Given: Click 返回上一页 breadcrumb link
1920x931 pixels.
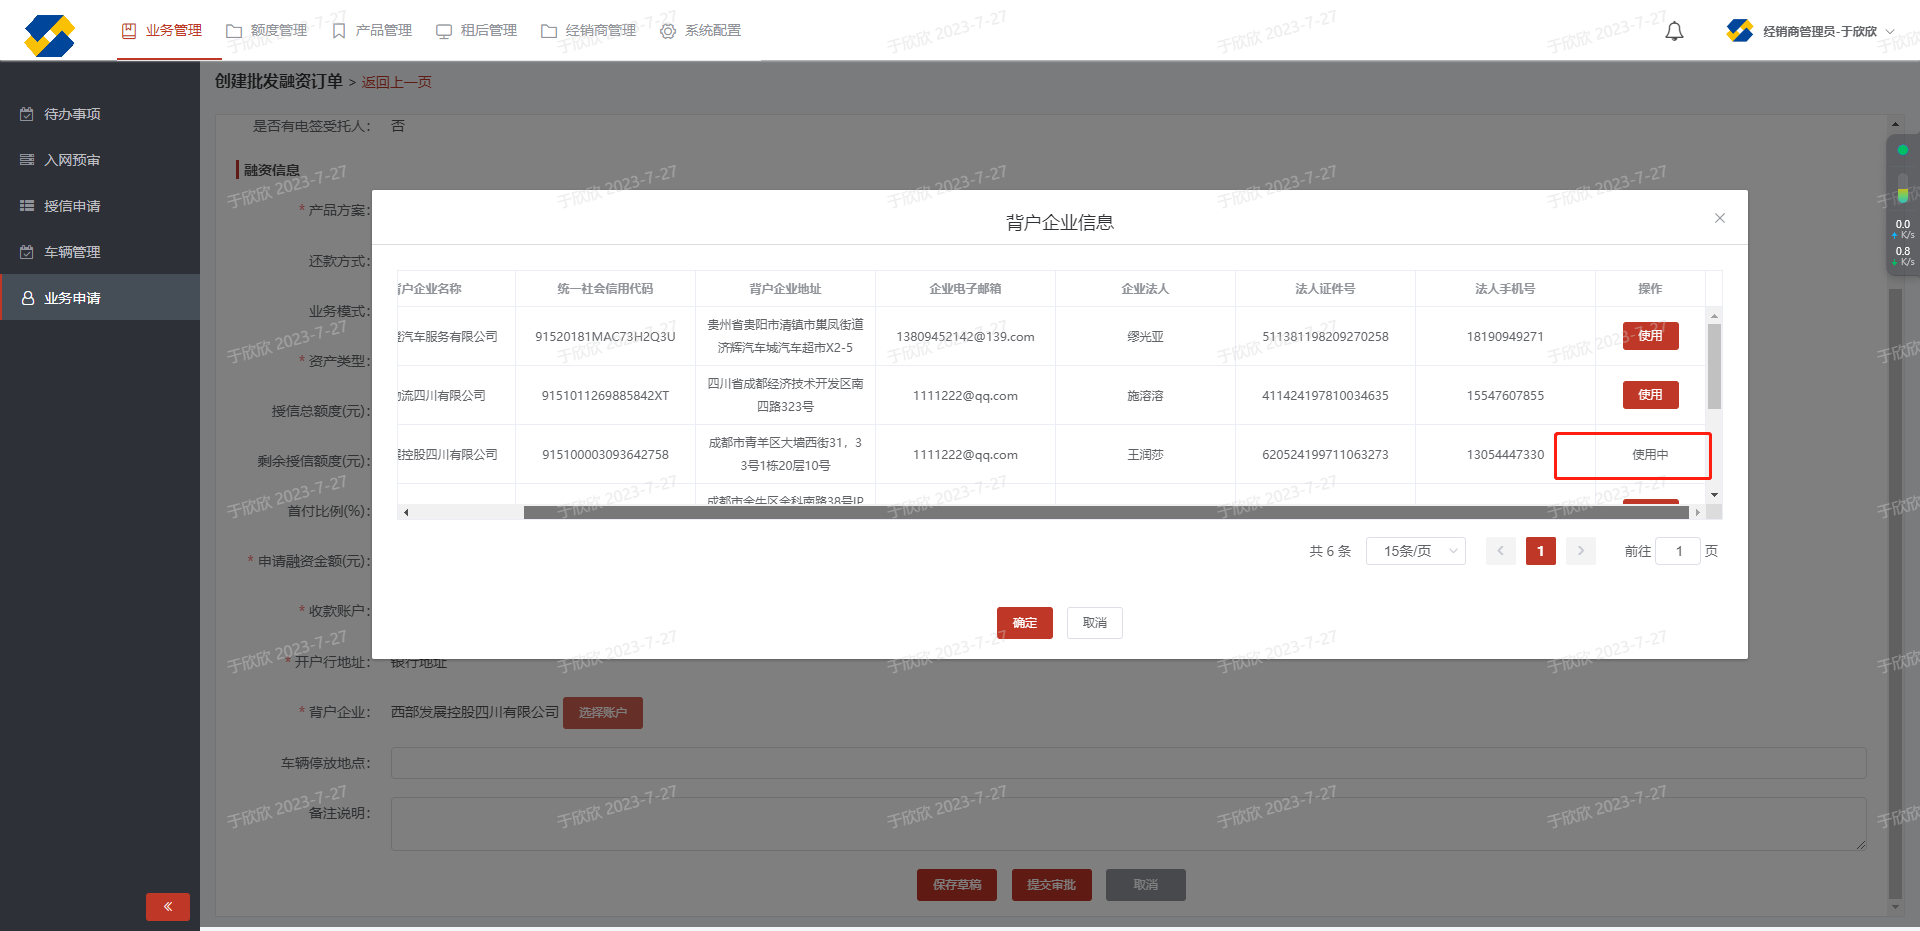Looking at the screenshot, I should click(396, 82).
